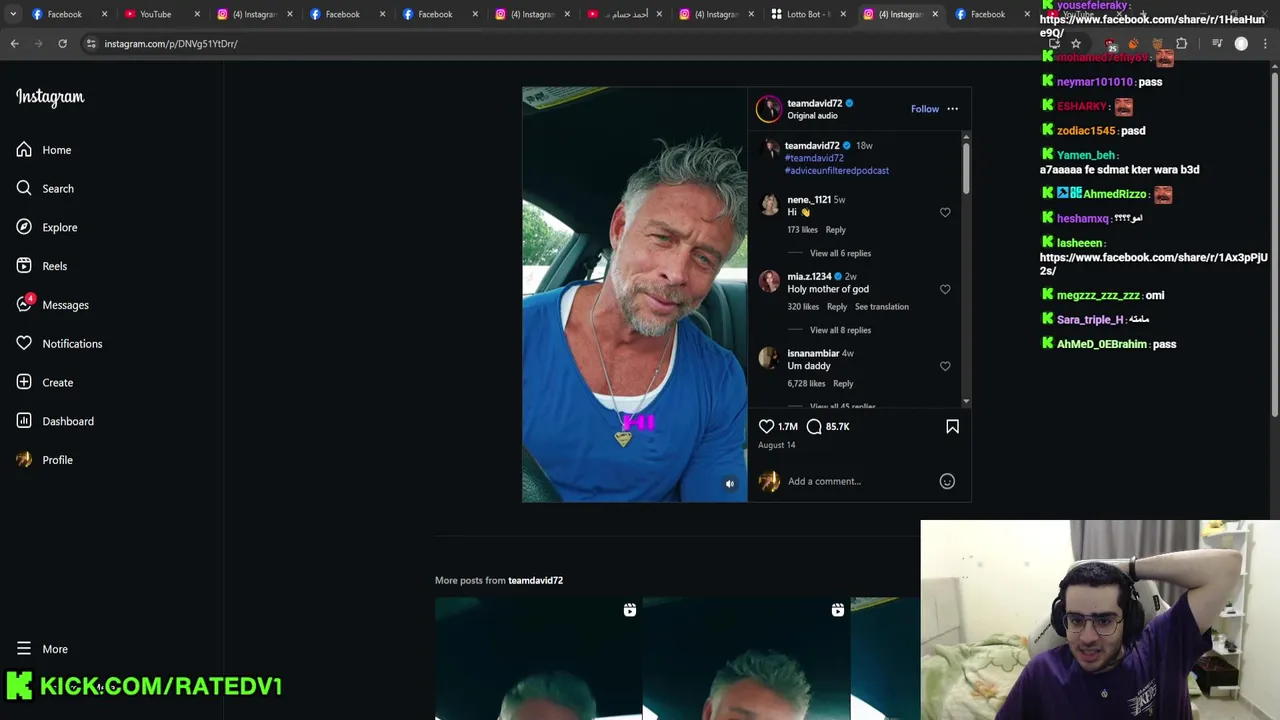Viewport: 1280px width, 720px height.
Task: Close the YouTube tab
Action: (196, 14)
